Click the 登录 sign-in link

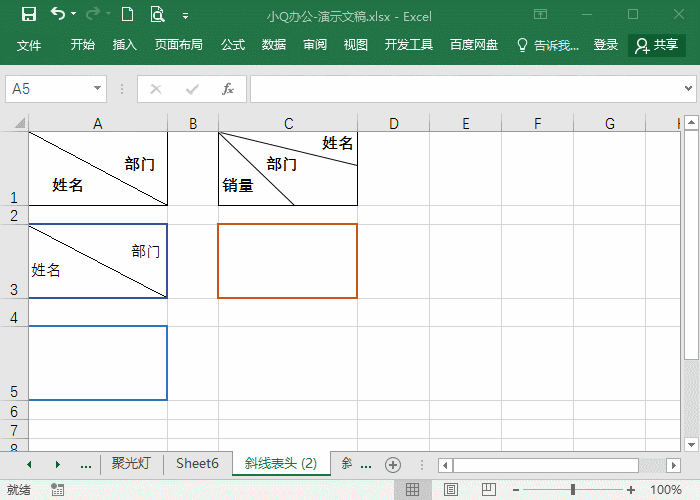point(606,45)
